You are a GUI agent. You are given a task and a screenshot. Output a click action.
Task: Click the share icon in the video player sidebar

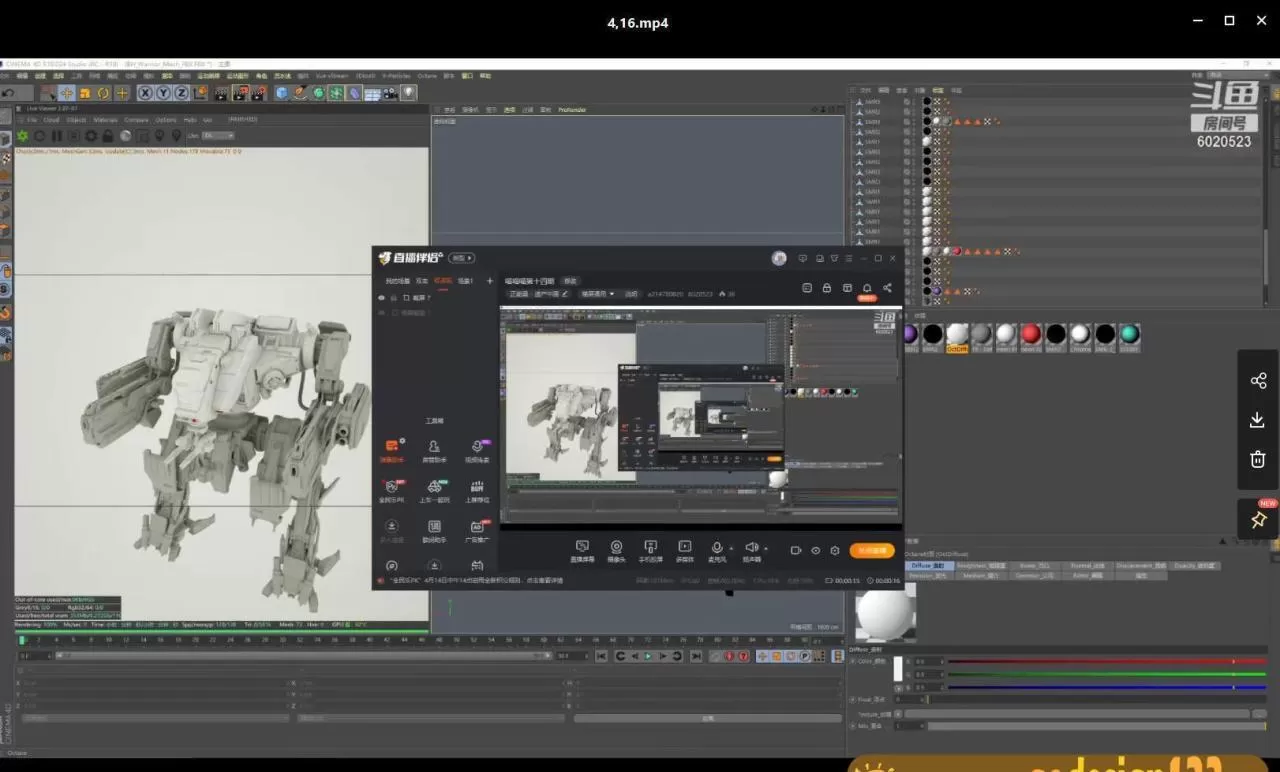1258,381
